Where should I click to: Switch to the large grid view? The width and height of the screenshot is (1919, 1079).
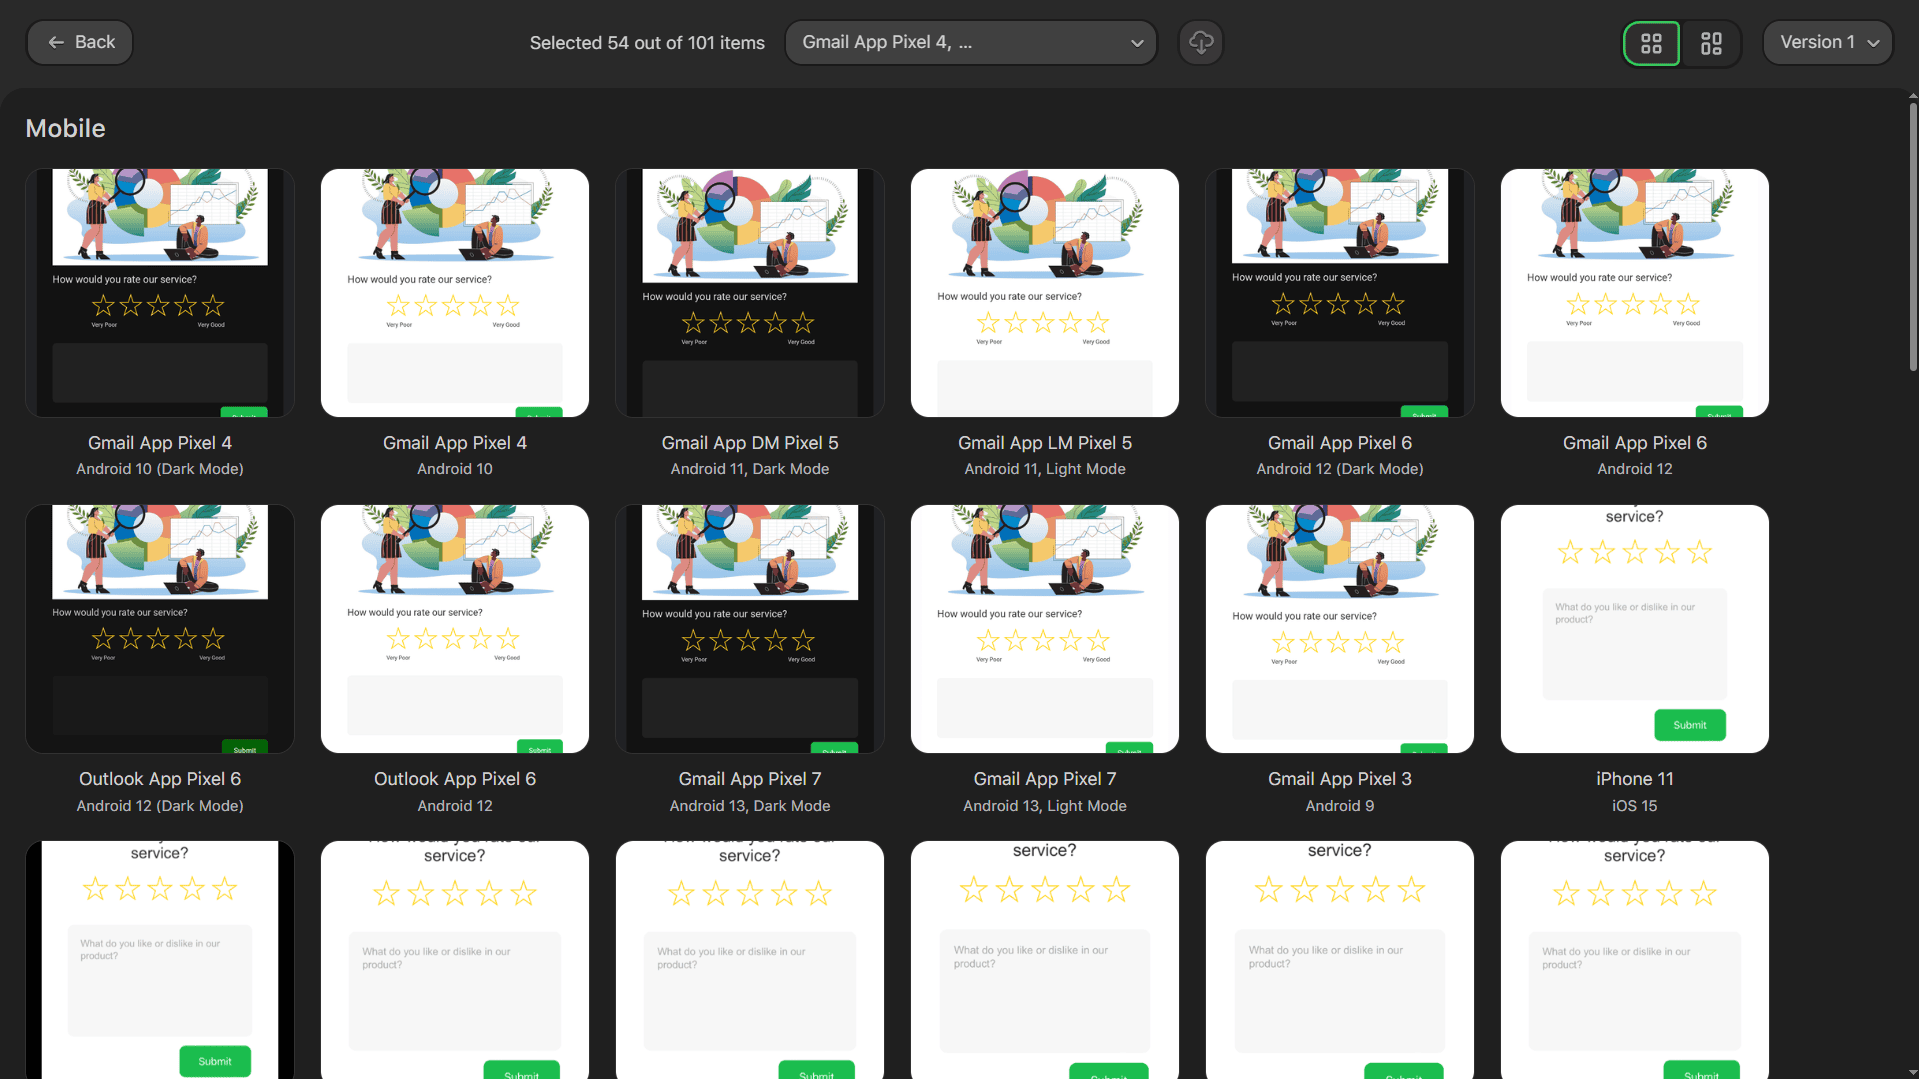1651,43
